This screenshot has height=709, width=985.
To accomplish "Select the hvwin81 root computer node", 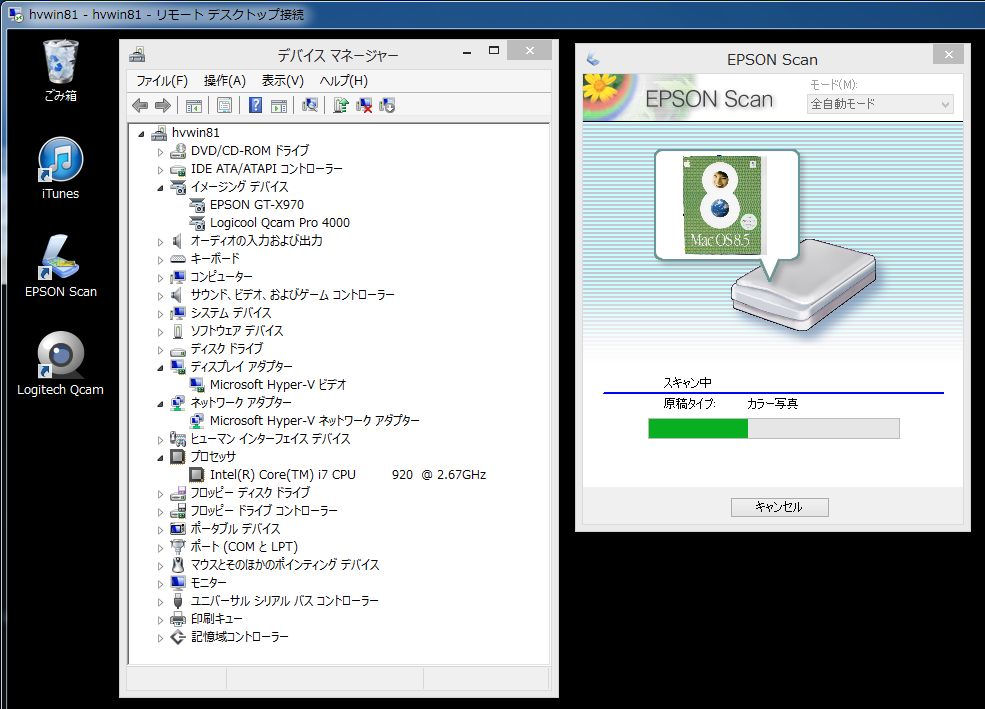I will point(195,133).
